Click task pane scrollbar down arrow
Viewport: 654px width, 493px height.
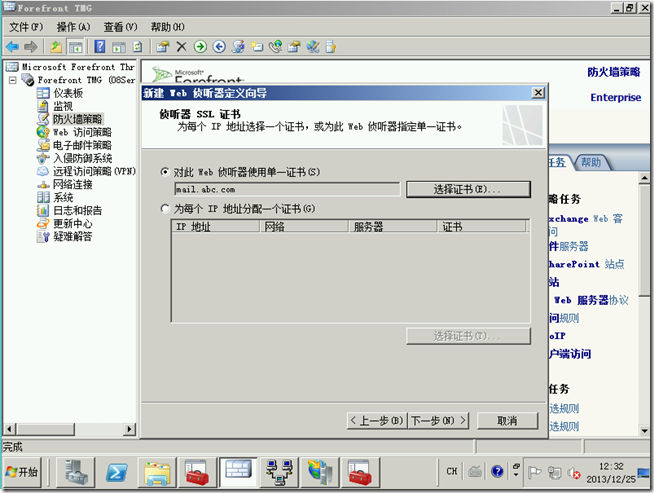(x=644, y=430)
